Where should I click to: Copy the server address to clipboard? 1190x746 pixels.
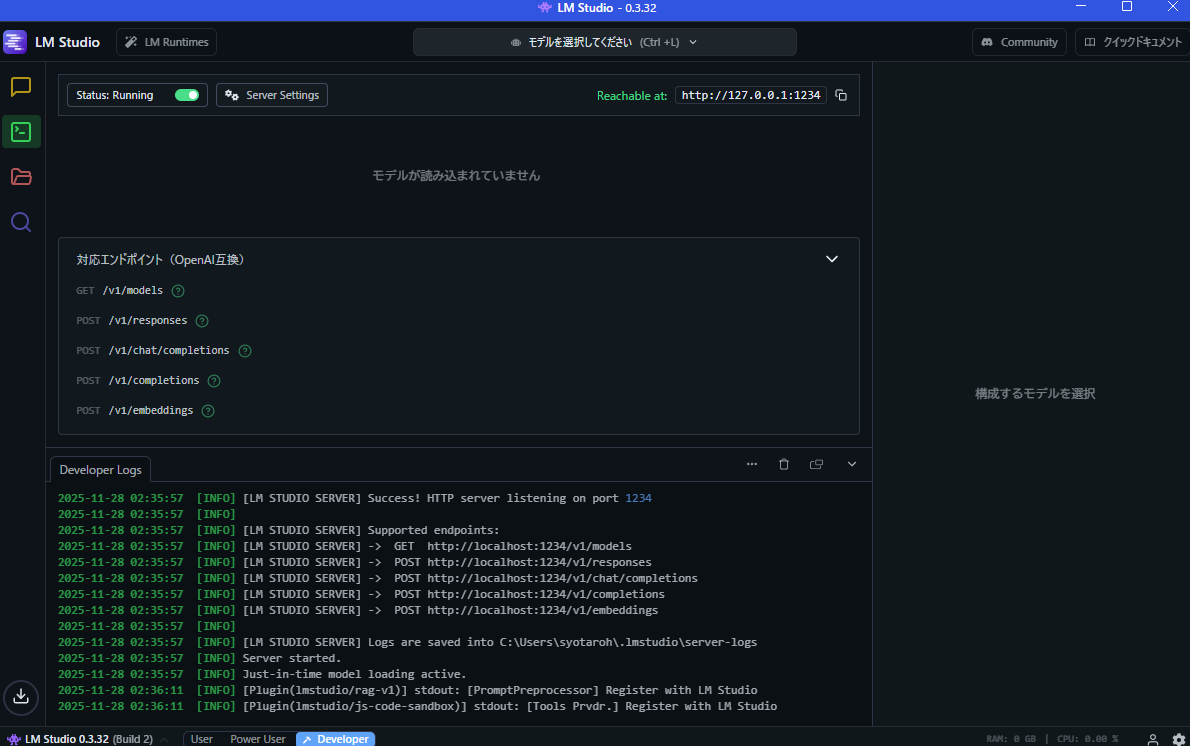(x=841, y=95)
